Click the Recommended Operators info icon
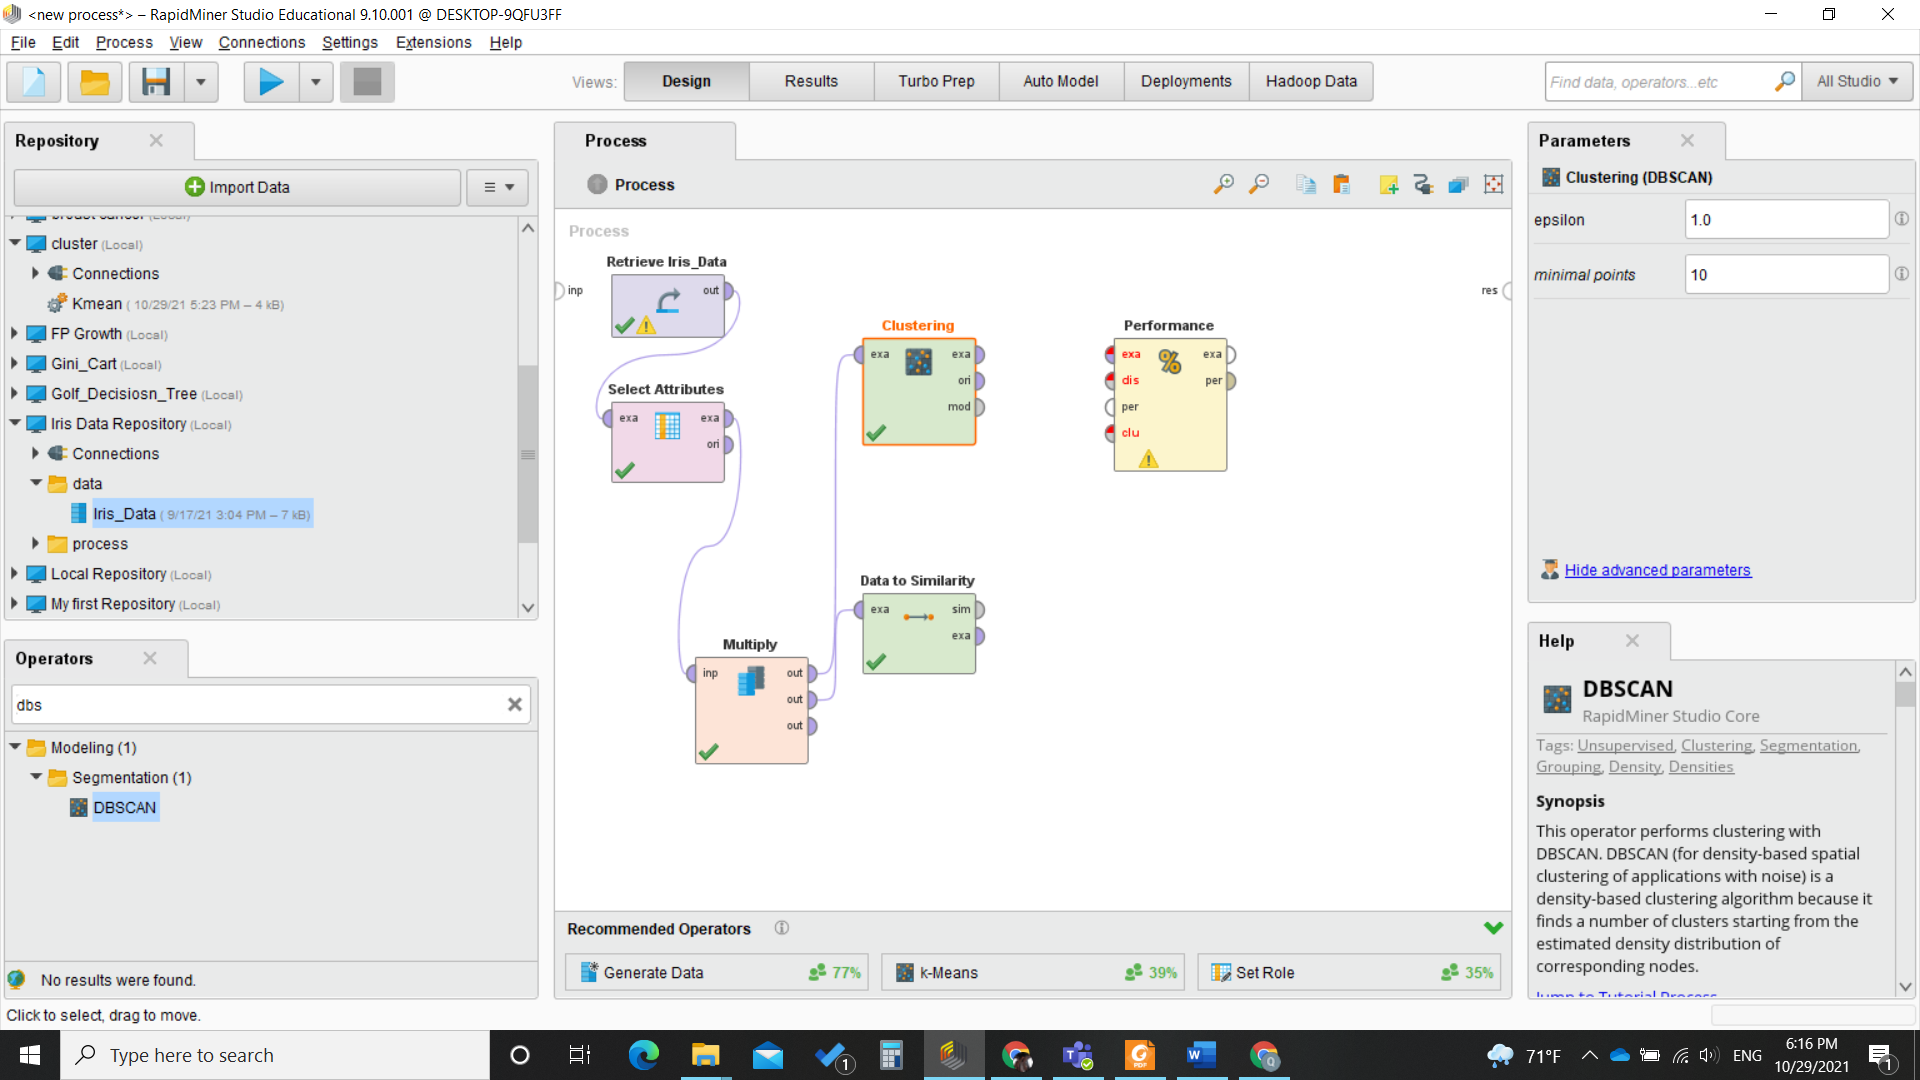The image size is (1920, 1080). (x=782, y=928)
